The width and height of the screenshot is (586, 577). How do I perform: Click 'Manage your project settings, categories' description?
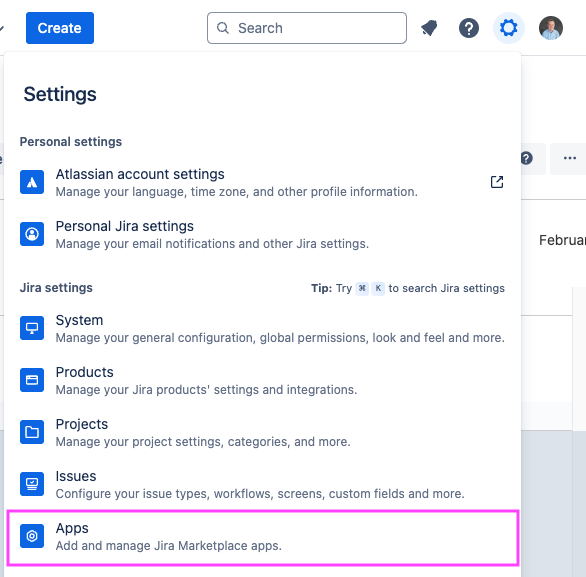point(203,442)
